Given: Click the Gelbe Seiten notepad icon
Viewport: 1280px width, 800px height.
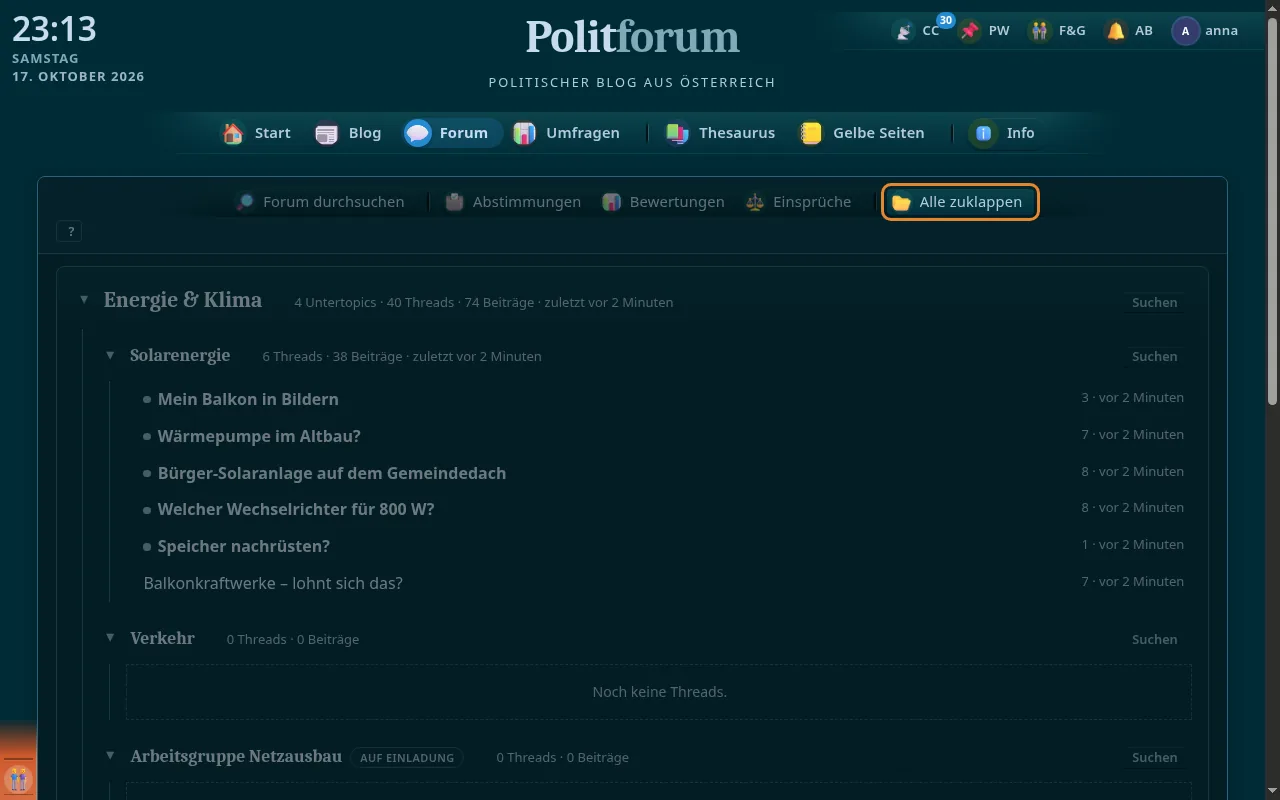Looking at the screenshot, I should (x=811, y=133).
